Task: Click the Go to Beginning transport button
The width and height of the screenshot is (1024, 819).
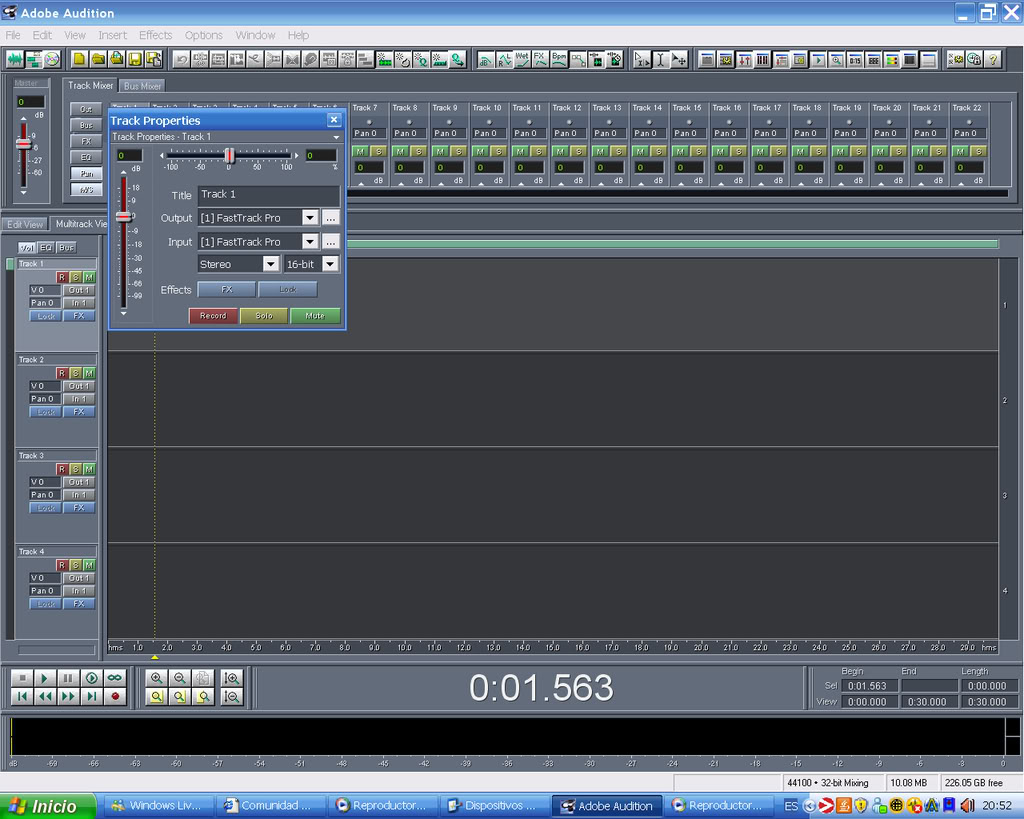Action: (x=21, y=696)
